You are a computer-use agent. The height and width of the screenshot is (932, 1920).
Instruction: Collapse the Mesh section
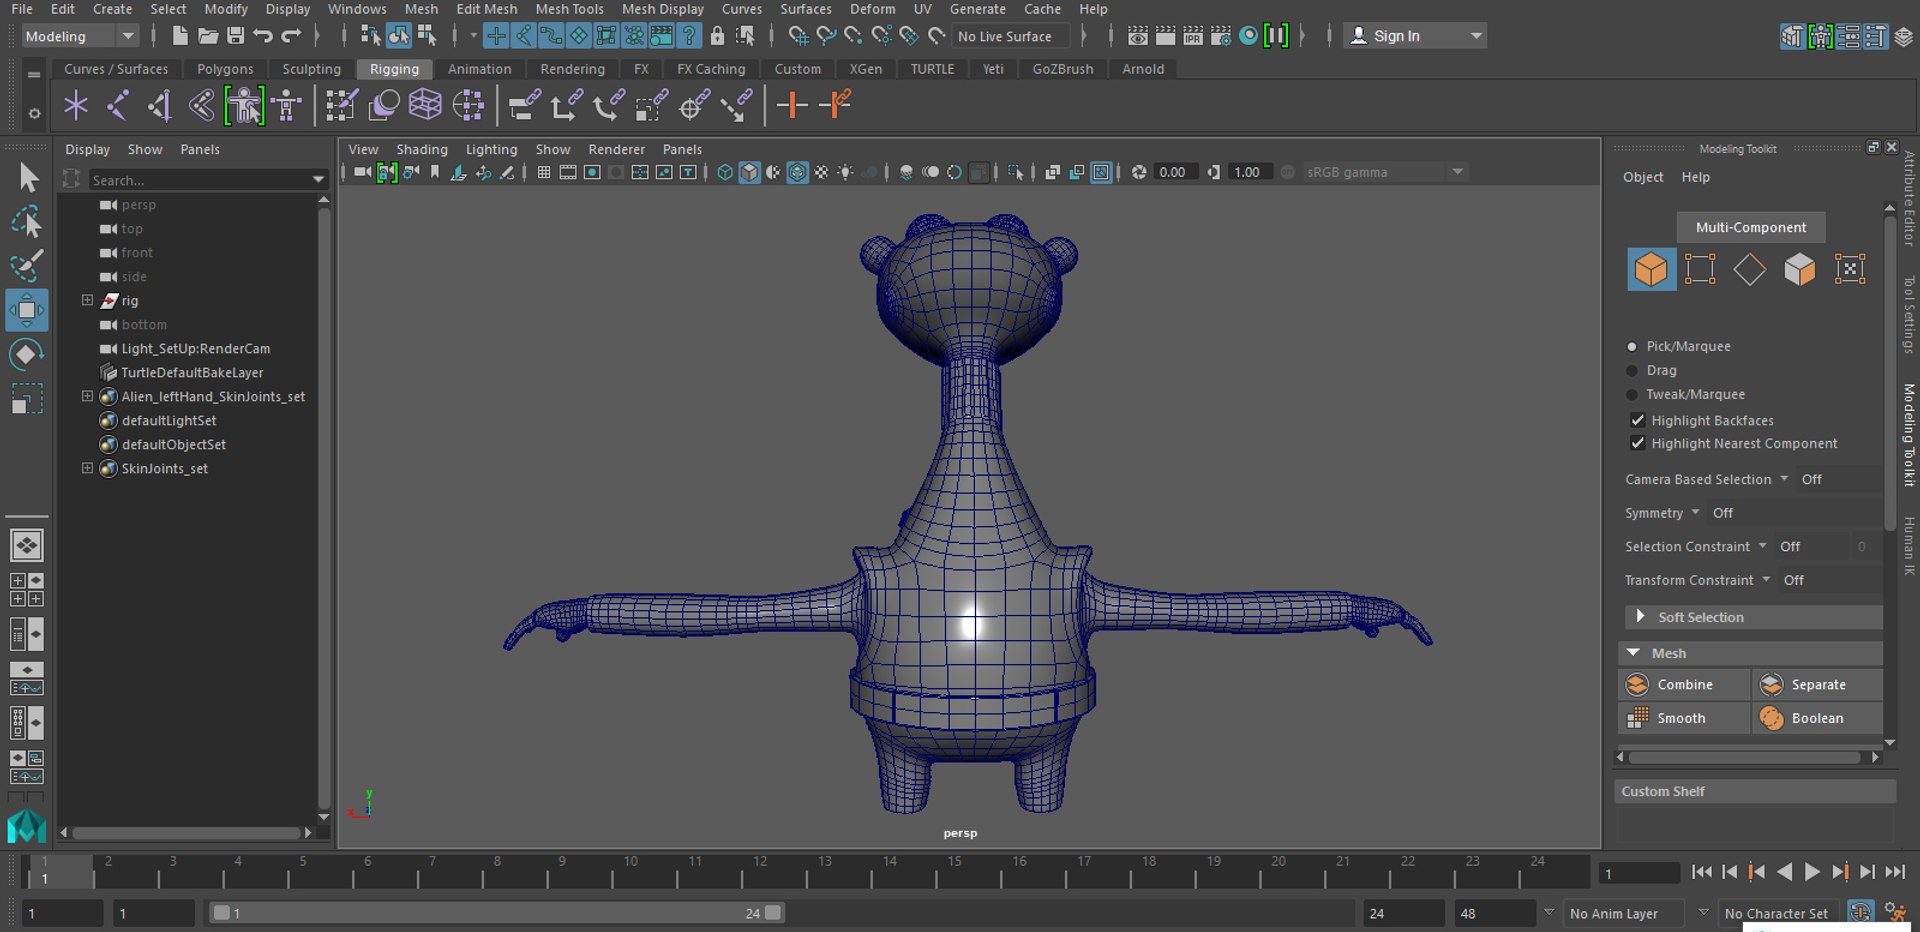pyautogui.click(x=1750, y=653)
